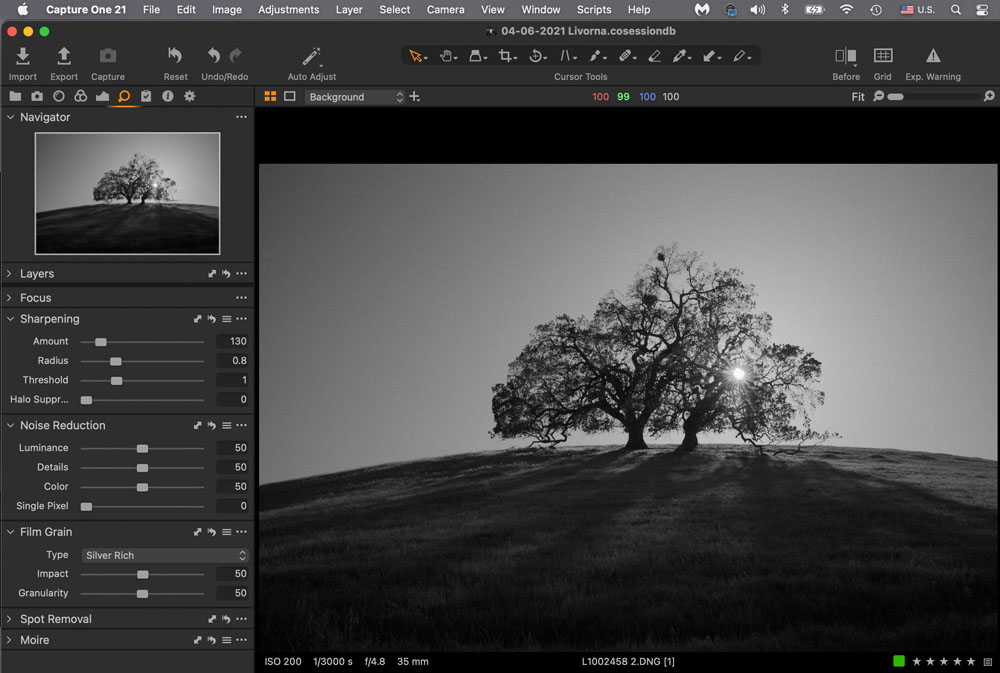Select the Loupe cursor tool
Viewport: 1000px width, 673px height.
[x=477, y=56]
